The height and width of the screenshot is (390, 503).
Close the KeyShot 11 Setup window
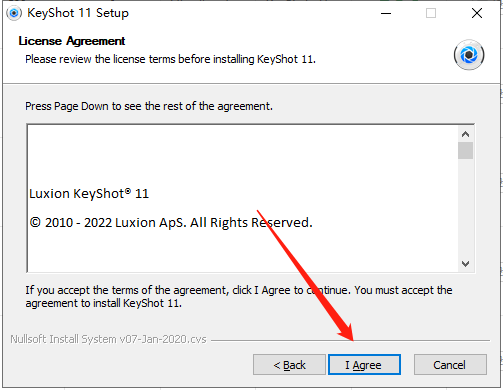pyautogui.click(x=477, y=13)
